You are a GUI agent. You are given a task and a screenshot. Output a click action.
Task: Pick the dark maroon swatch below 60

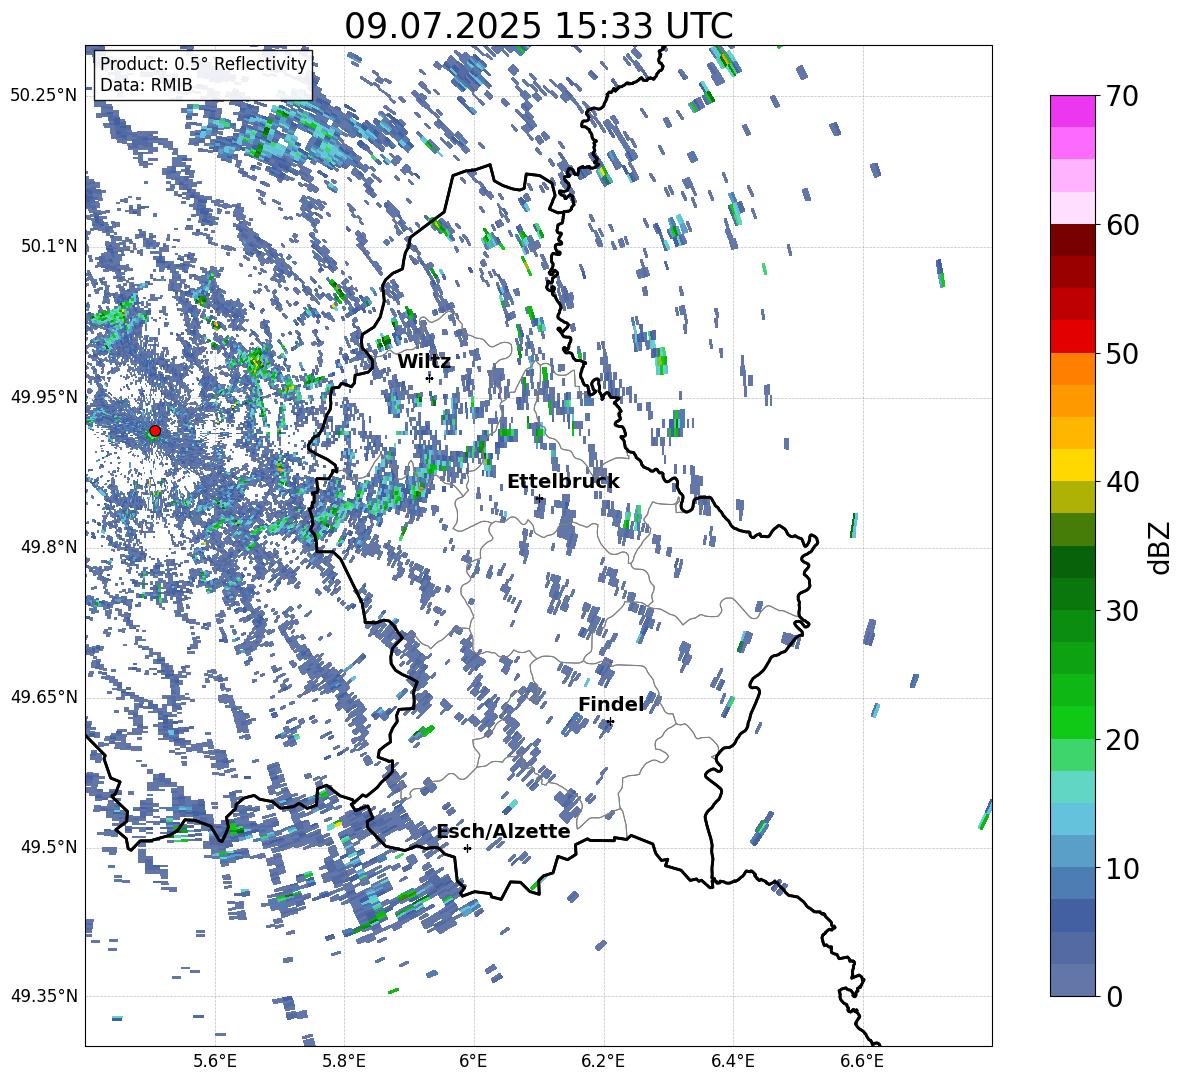coord(1073,241)
